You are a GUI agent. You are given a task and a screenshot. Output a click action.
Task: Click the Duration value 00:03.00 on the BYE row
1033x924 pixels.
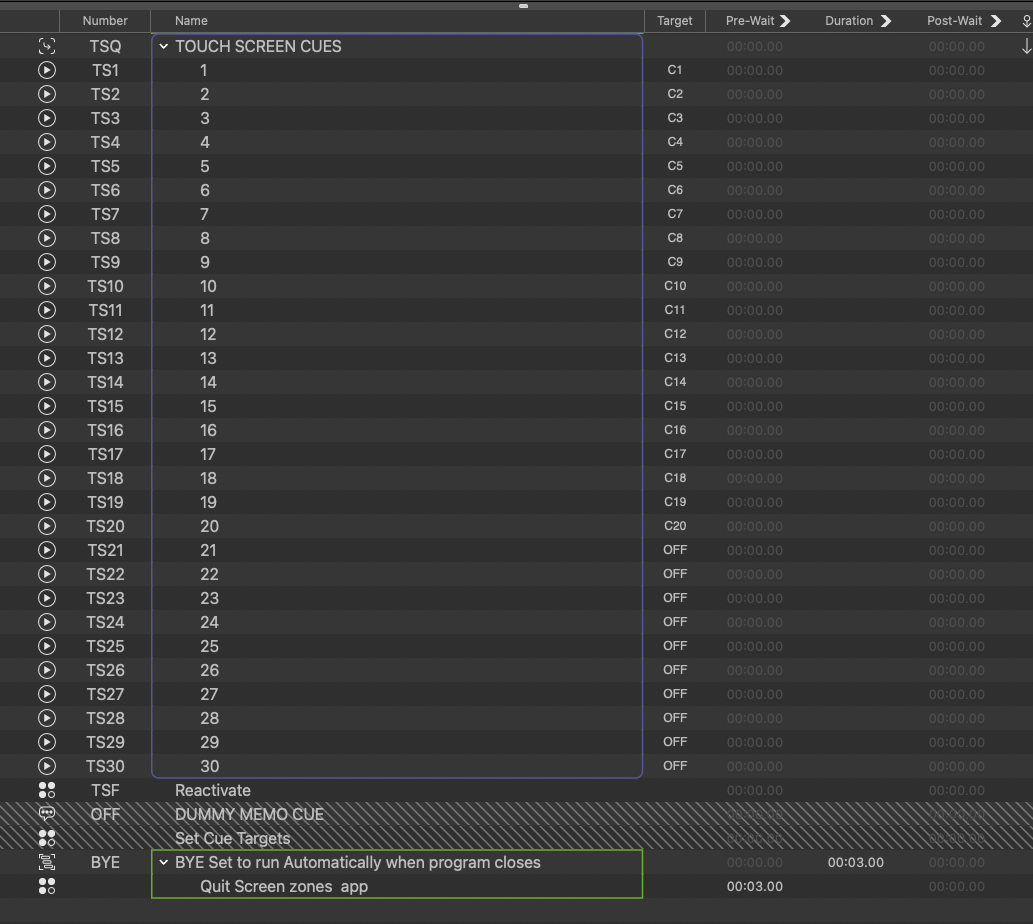click(854, 862)
